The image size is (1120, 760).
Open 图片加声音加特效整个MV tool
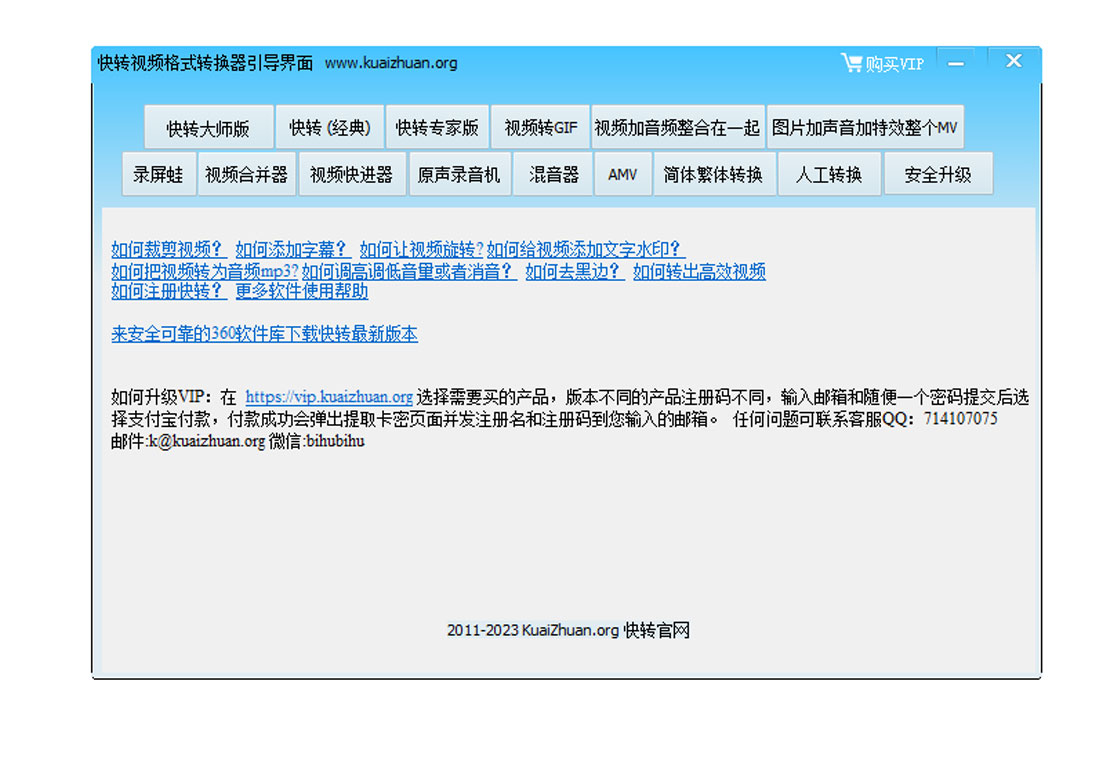click(x=865, y=128)
